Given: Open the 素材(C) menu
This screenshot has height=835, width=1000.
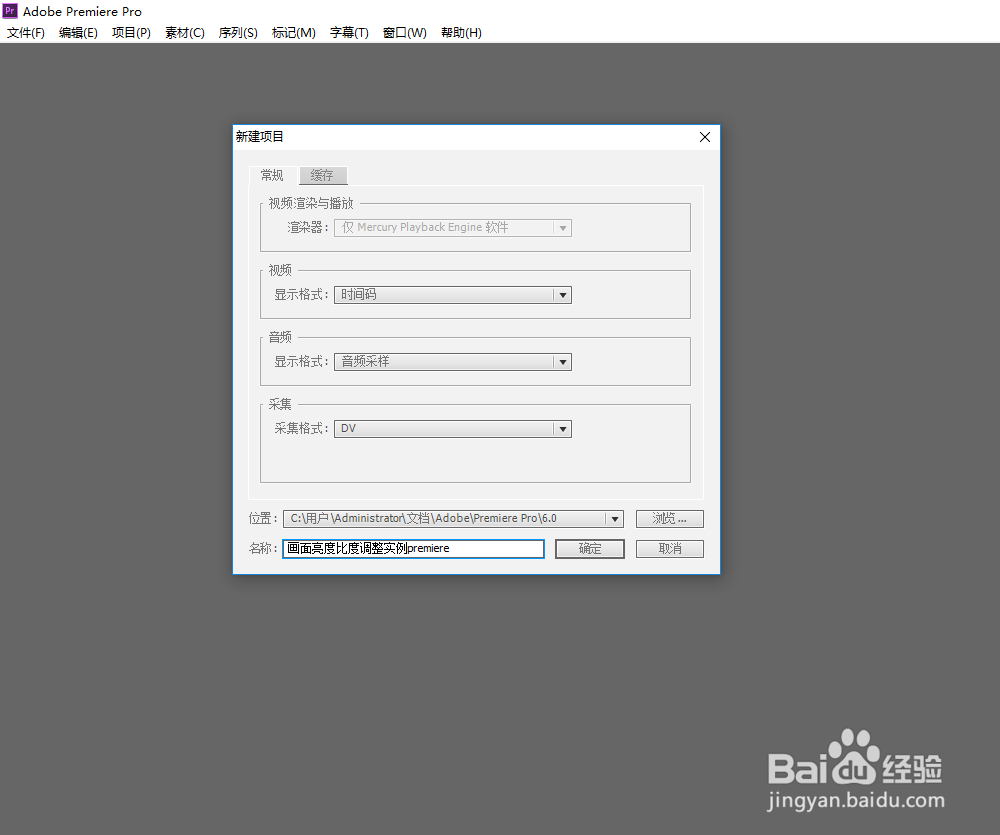Looking at the screenshot, I should click(x=185, y=33).
